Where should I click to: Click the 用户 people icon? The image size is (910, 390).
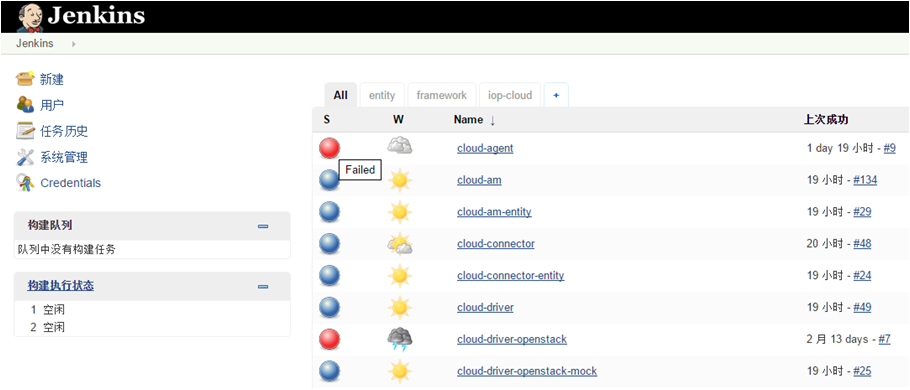pyautogui.click(x=26, y=104)
